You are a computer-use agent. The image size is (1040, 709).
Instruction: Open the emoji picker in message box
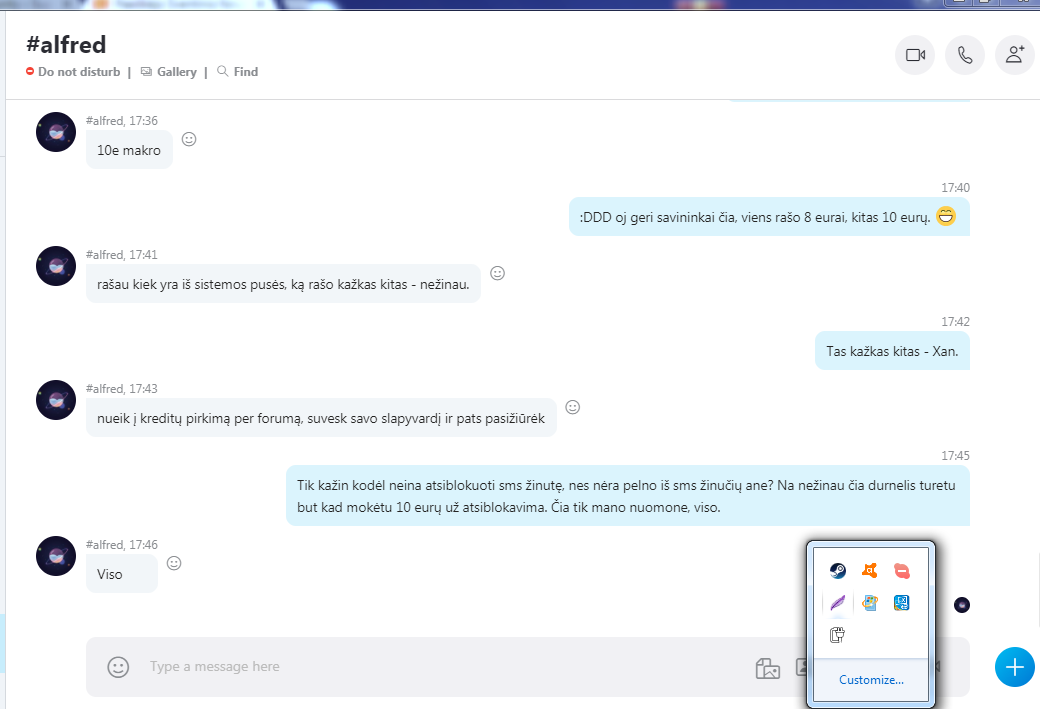tap(118, 667)
